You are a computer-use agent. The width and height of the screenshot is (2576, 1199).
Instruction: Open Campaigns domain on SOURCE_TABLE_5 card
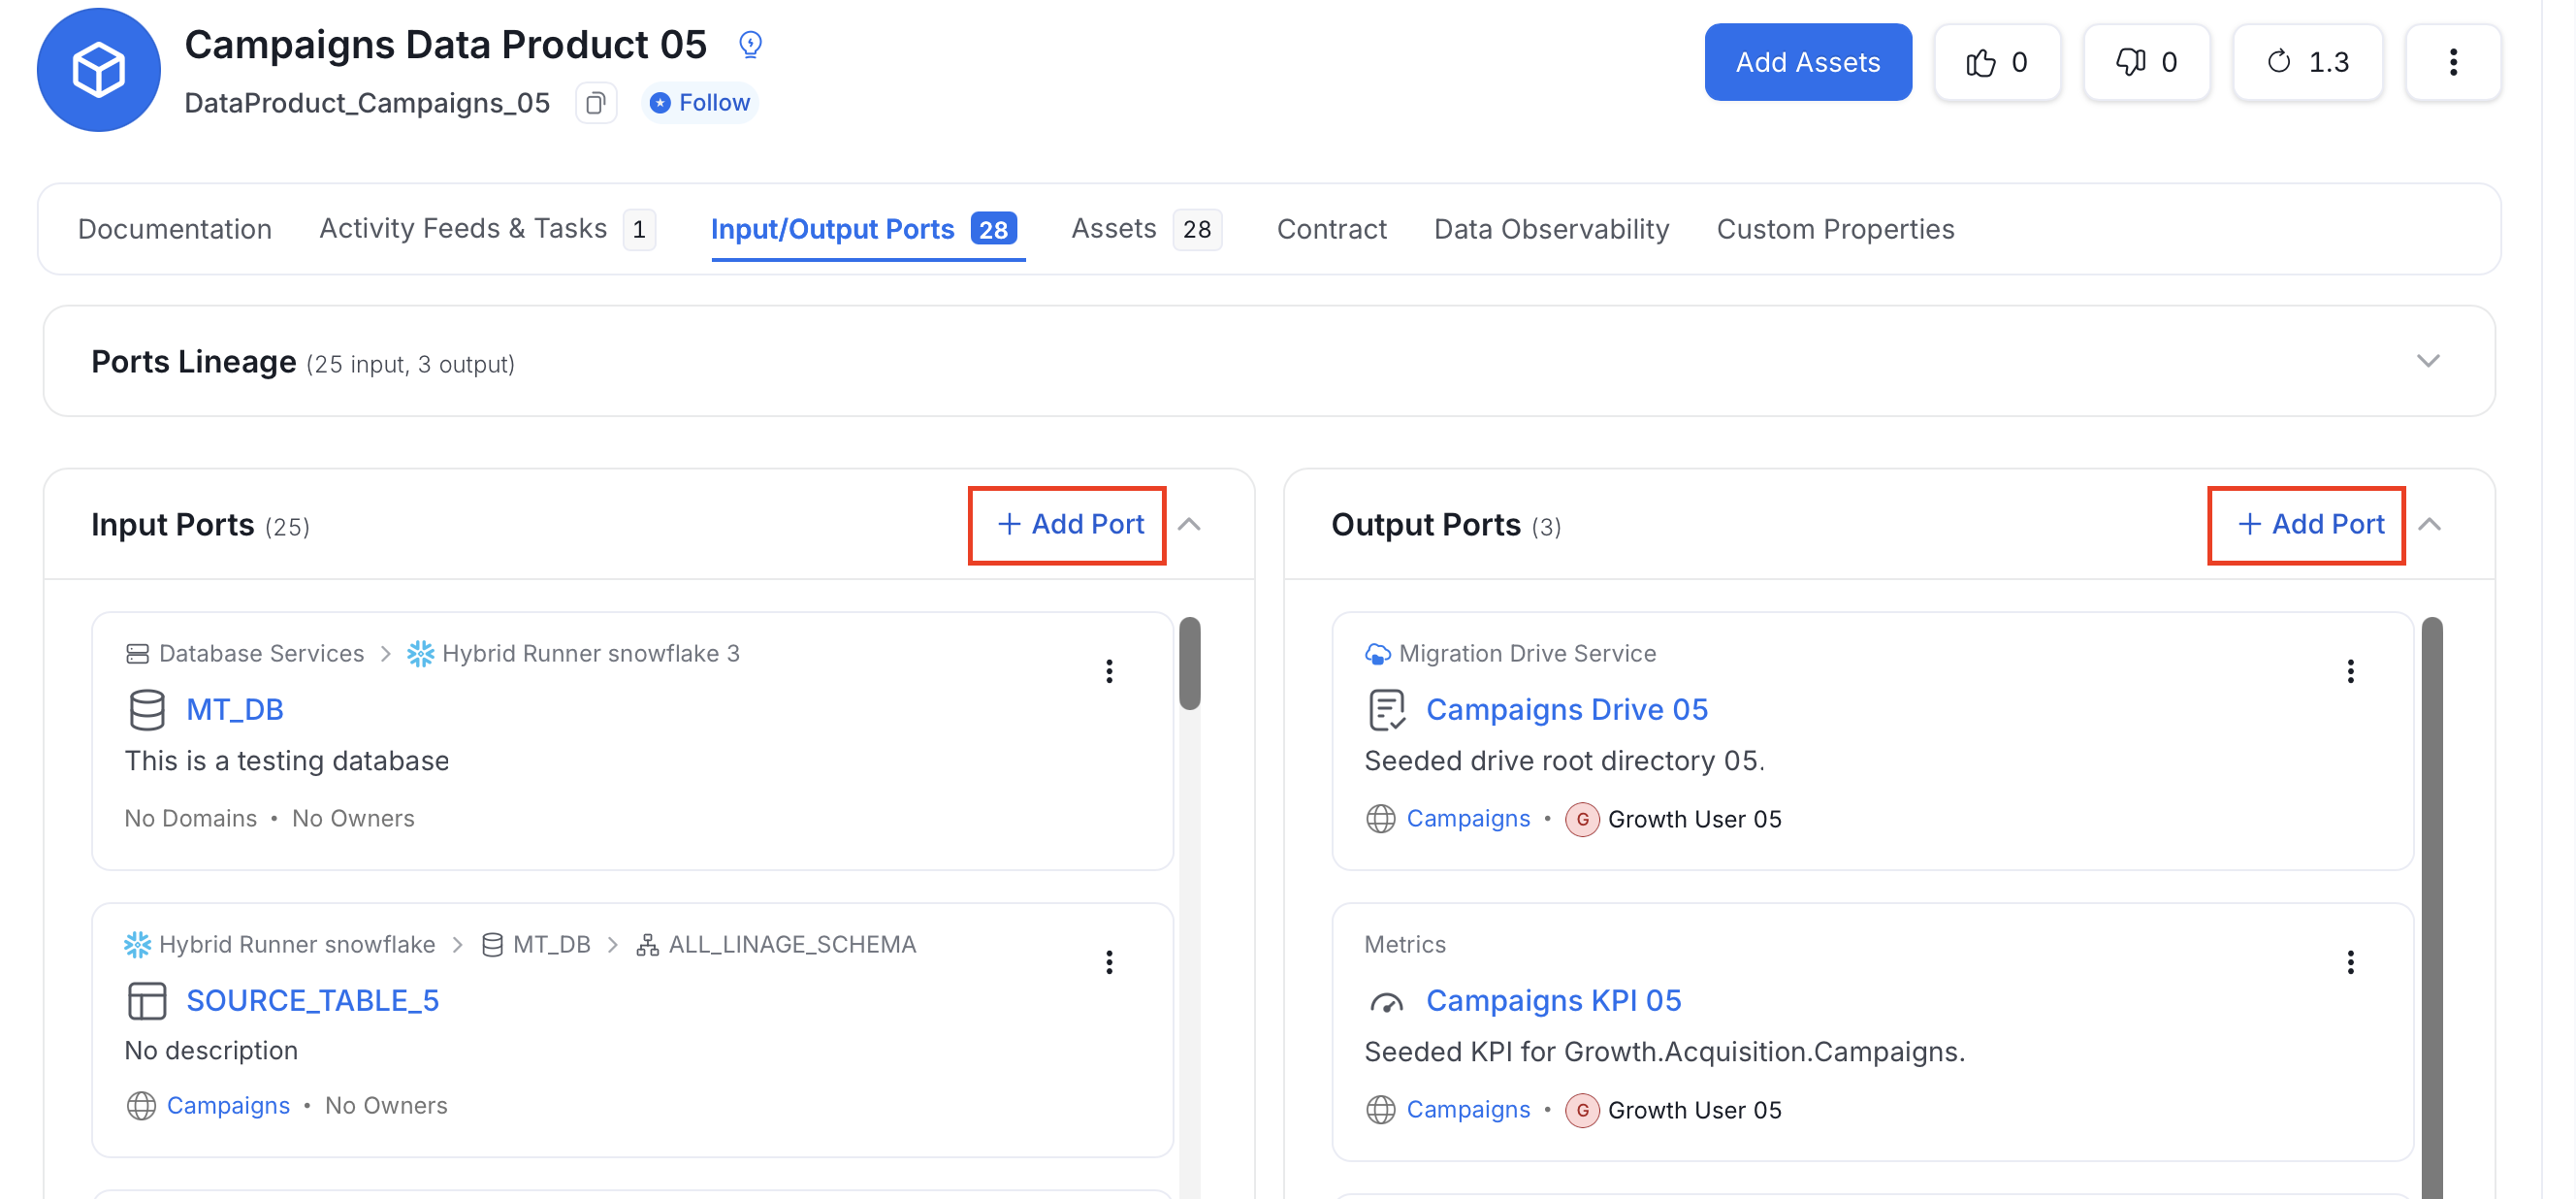(x=228, y=1105)
